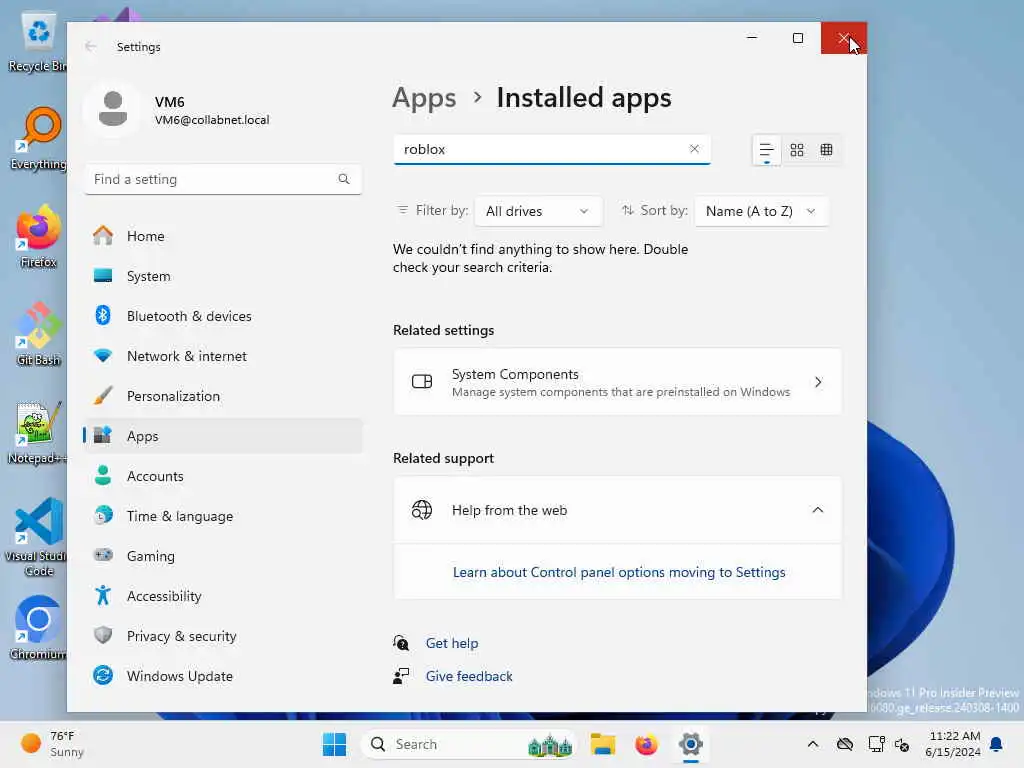Launch Visual Studio Code desktop shortcut
This screenshot has width=1024, height=768.
click(x=37, y=537)
